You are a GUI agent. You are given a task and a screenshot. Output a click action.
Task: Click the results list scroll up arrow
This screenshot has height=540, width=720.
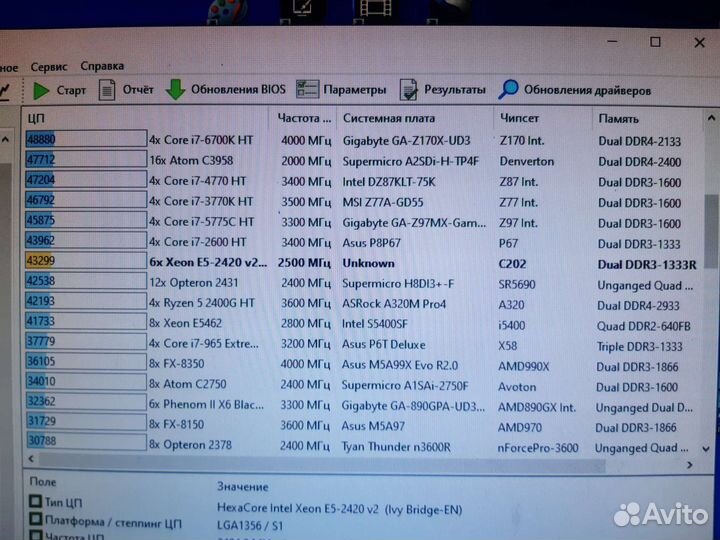(711, 118)
